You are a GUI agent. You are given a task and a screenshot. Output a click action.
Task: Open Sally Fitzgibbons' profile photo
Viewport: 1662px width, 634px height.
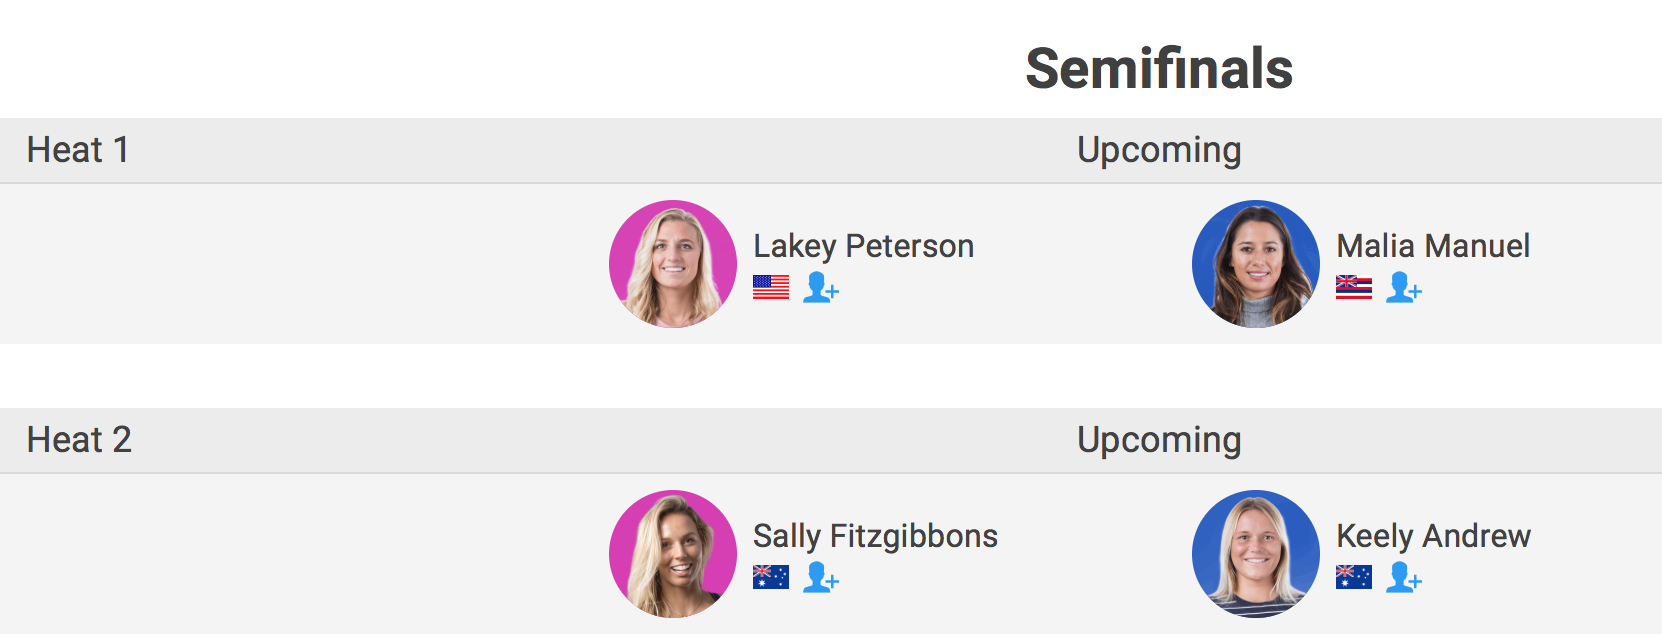[x=673, y=554]
